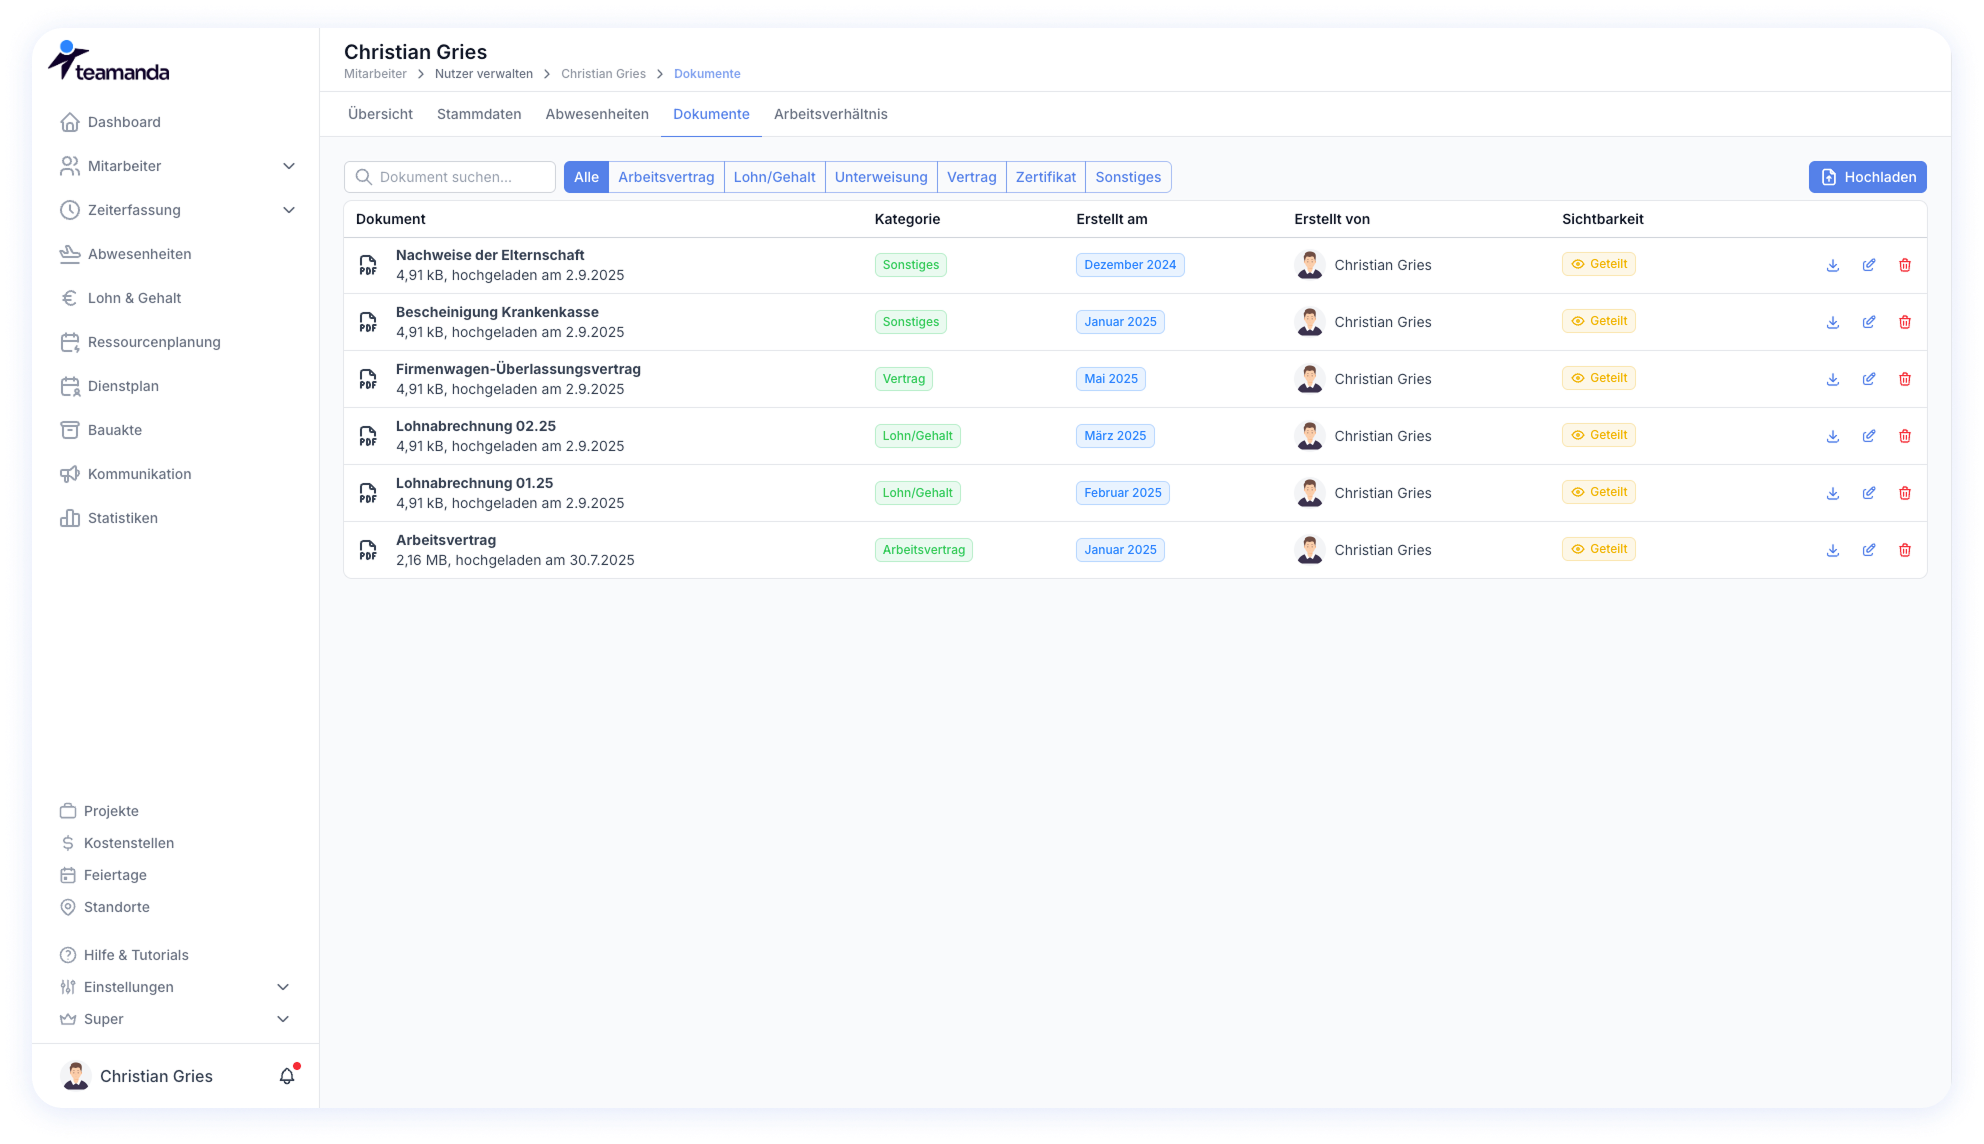Viewport: 1984px width, 1144px height.
Task: Expand the Zeiterfassung sidebar section
Action: [288, 210]
